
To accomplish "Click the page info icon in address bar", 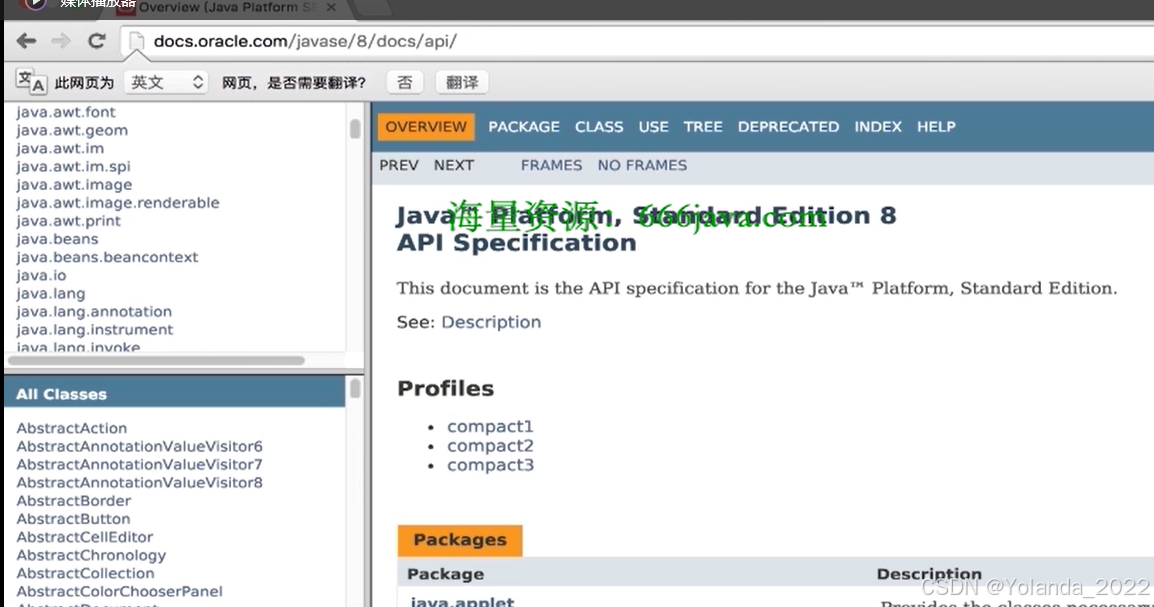I will tap(137, 41).
